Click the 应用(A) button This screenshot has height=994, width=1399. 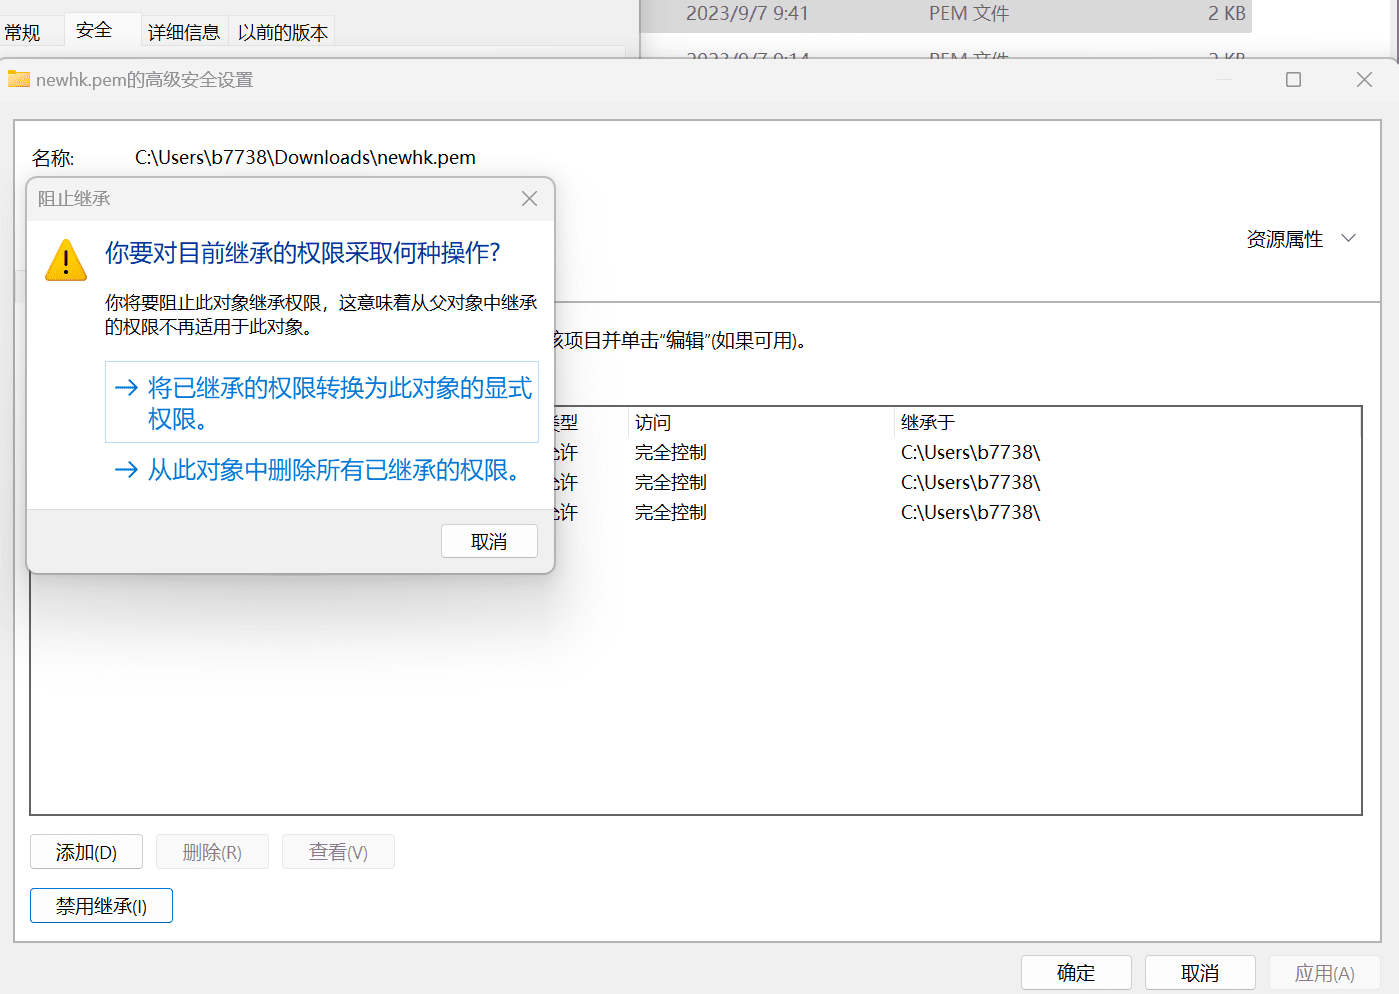1324,972
